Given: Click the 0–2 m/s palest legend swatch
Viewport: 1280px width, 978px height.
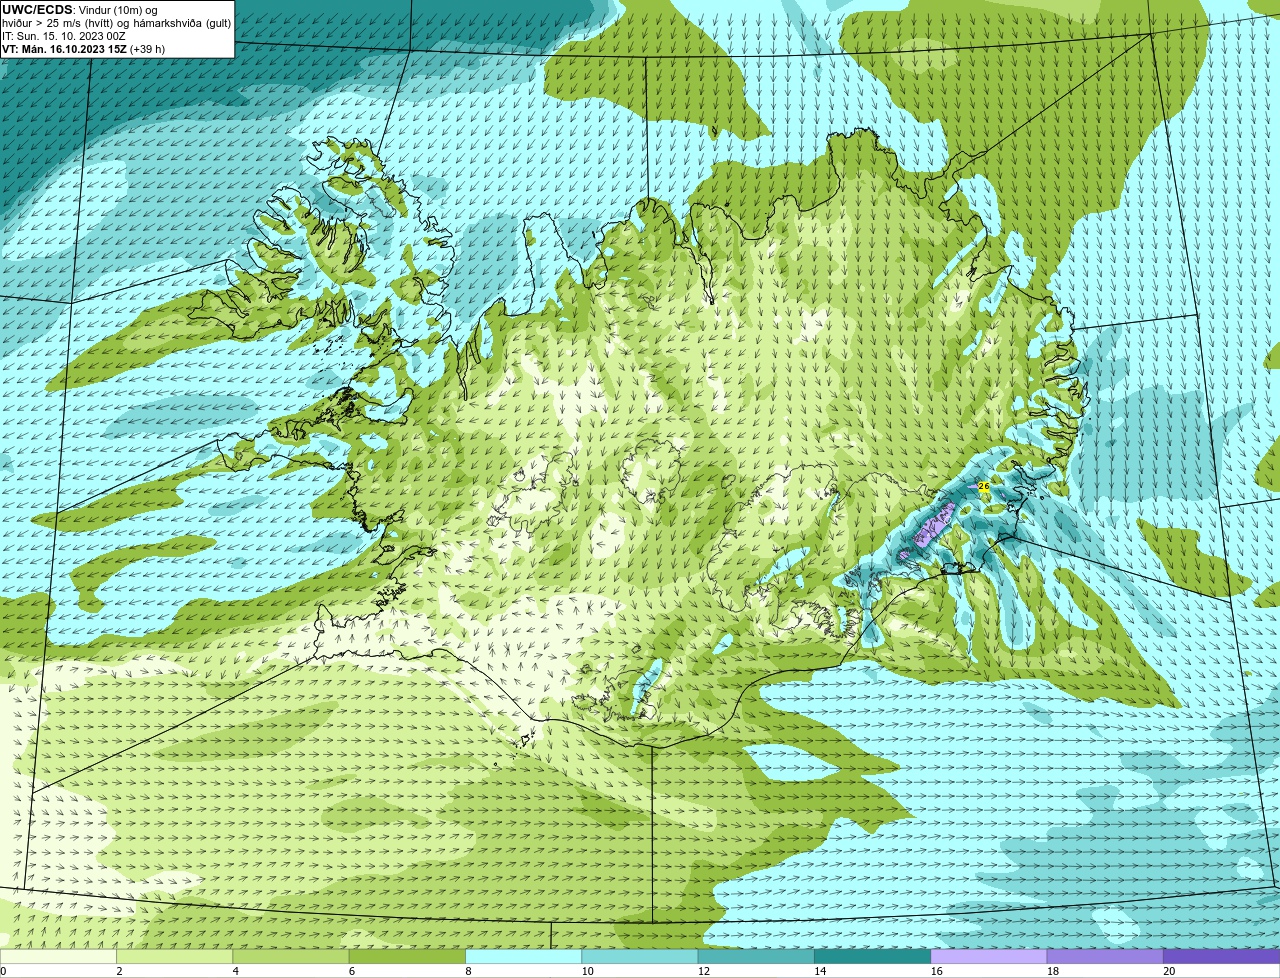Looking at the screenshot, I should (x=58, y=956).
